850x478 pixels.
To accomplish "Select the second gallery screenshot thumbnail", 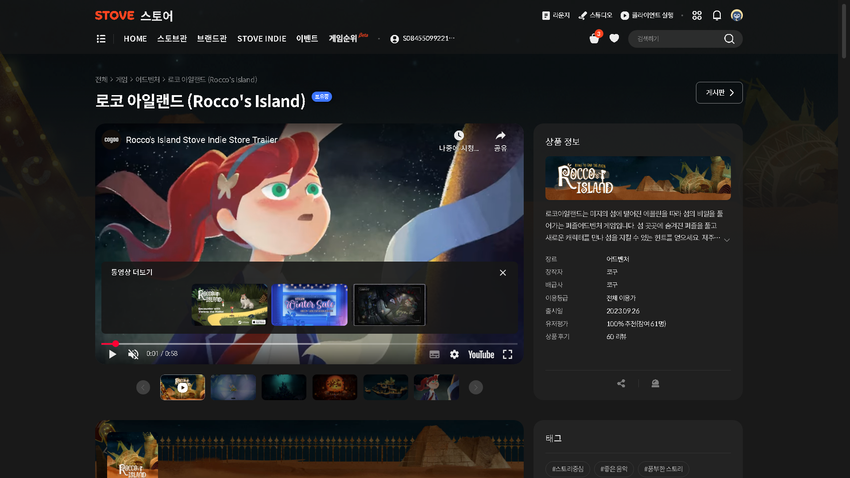I will pyautogui.click(x=233, y=387).
